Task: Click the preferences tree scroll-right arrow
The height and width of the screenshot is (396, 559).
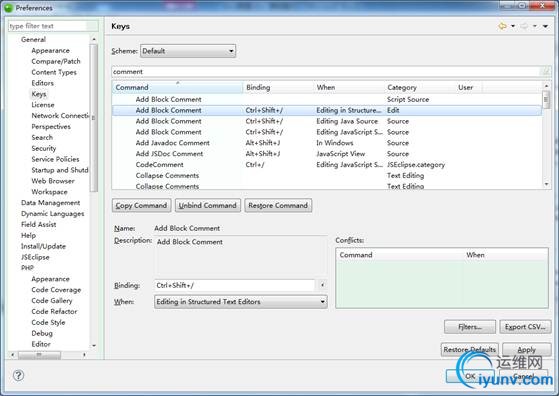Action: (84, 355)
